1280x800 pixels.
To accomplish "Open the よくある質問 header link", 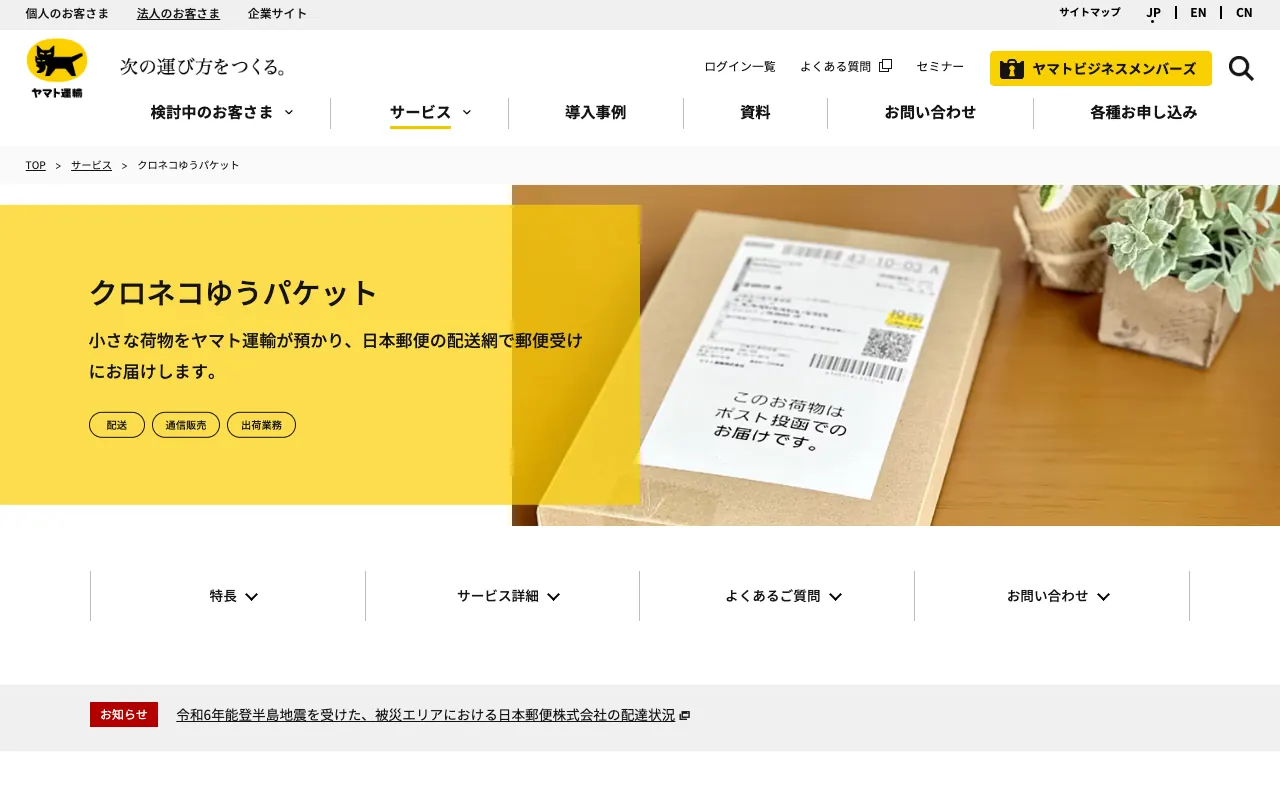I will tap(836, 67).
